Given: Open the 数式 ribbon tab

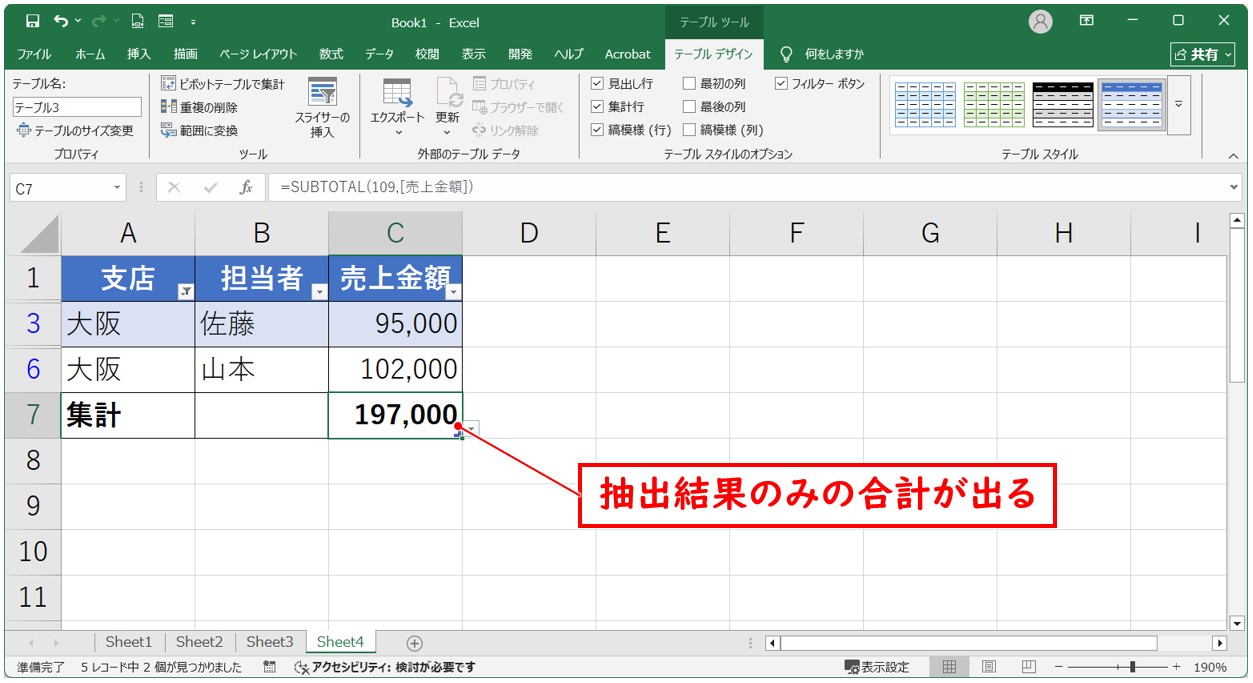Looking at the screenshot, I should coord(331,54).
